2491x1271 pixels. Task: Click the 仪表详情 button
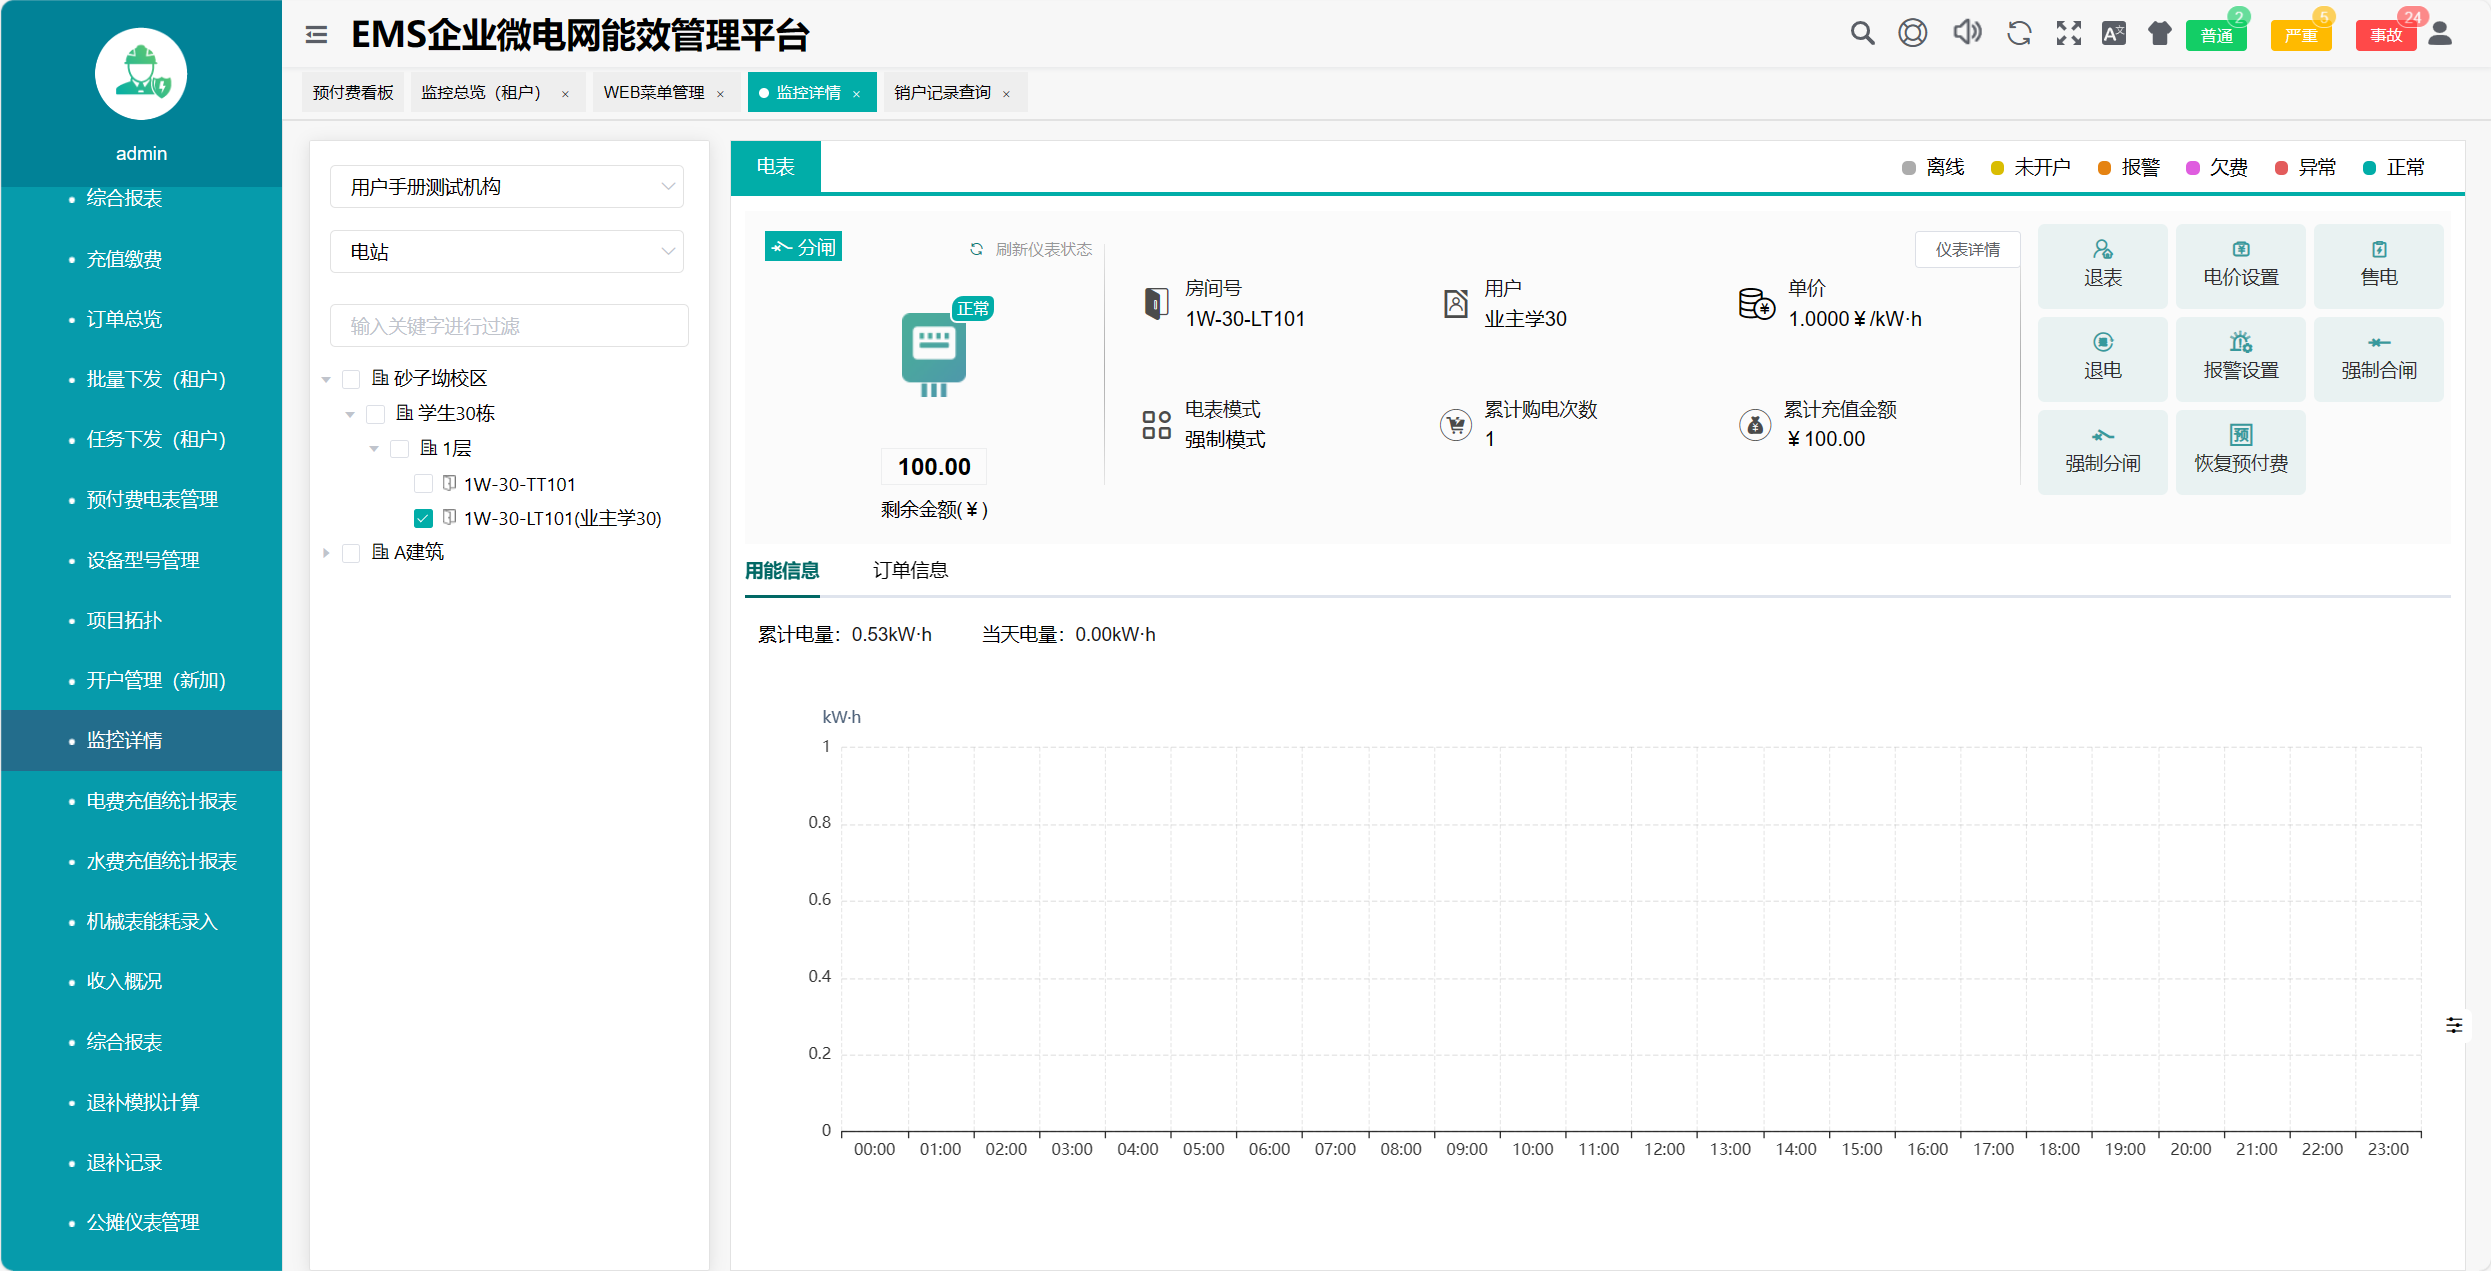tap(1967, 249)
